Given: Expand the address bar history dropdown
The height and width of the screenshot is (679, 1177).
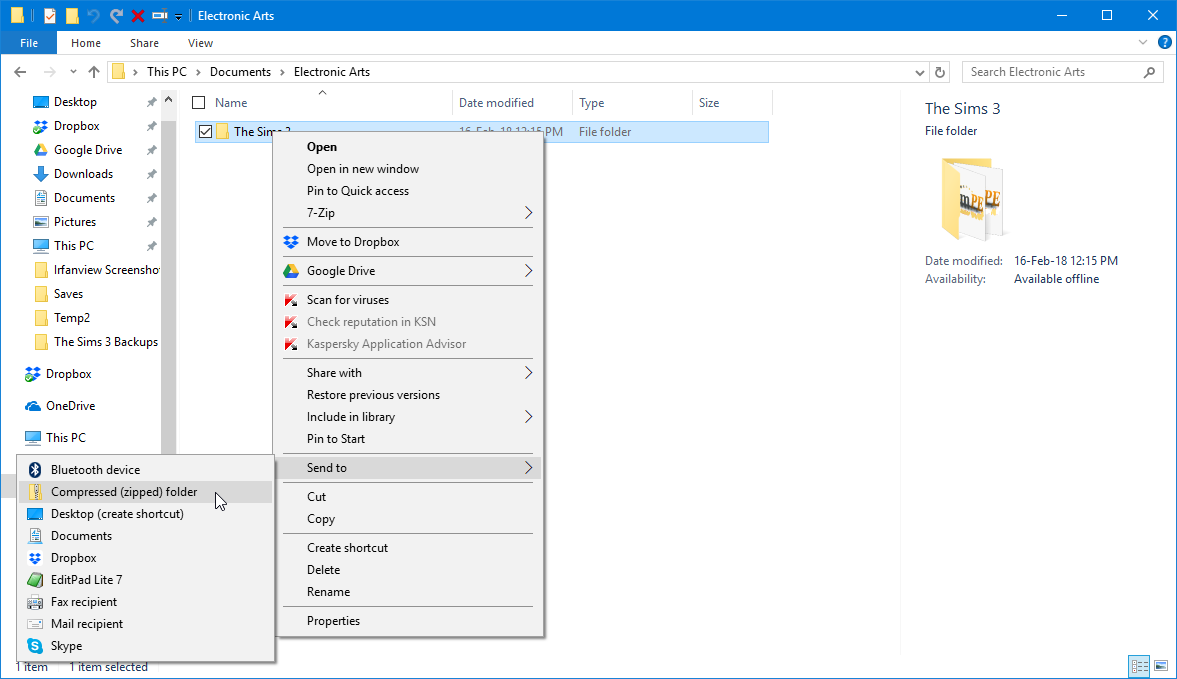Looking at the screenshot, I should point(921,72).
